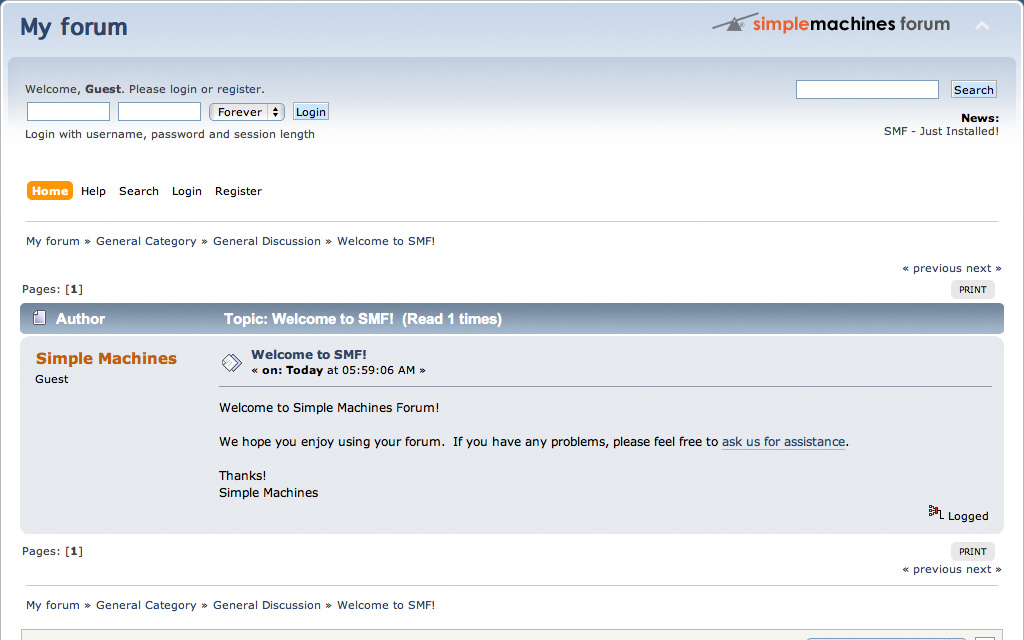The width and height of the screenshot is (1024, 640).
Task: Go to Search in the navigation menu
Action: [x=139, y=191]
